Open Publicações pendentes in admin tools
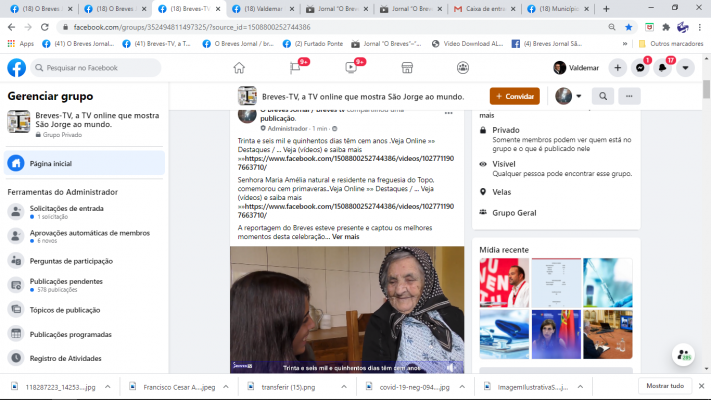The height and width of the screenshot is (400, 711). pyautogui.click(x=65, y=284)
